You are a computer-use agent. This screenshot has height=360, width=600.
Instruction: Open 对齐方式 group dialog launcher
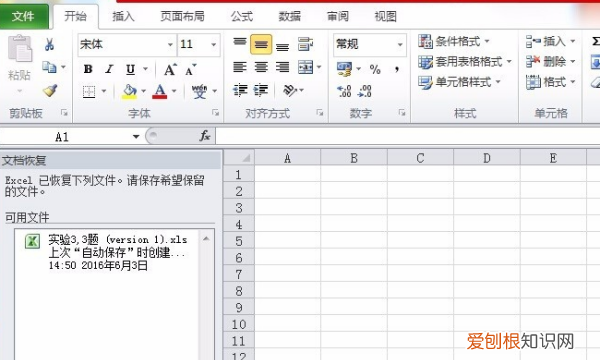tap(320, 112)
